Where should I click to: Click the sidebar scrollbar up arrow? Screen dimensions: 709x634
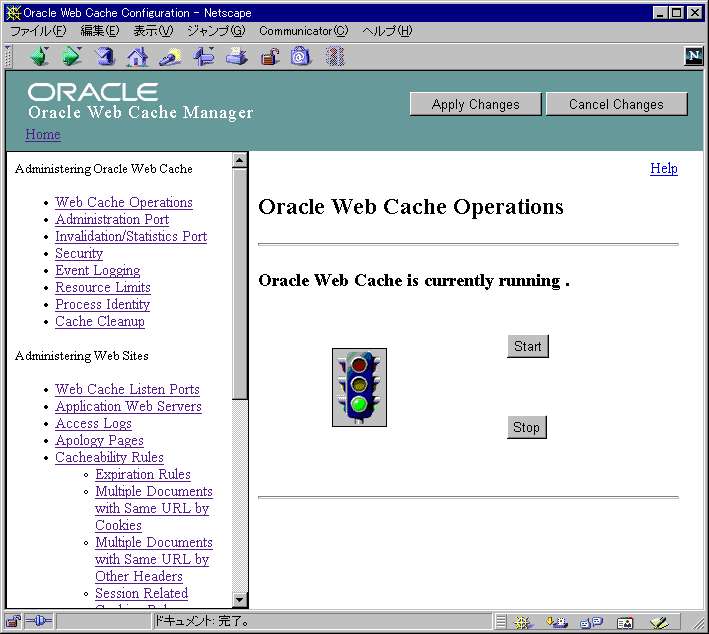(x=240, y=160)
